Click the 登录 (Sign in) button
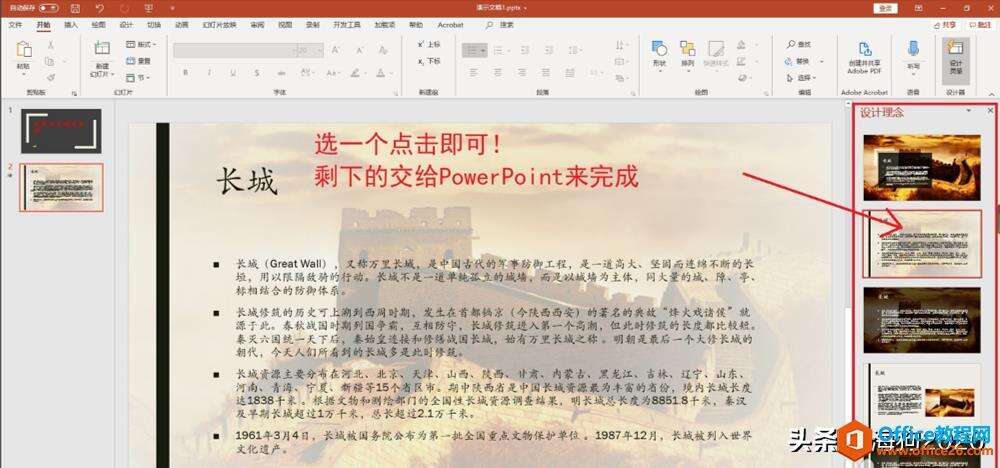The image size is (1000, 468). click(885, 8)
